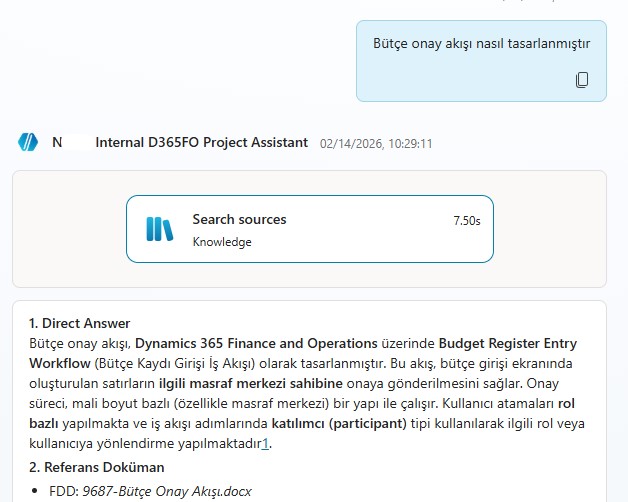This screenshot has height=502, width=628.
Task: Click the 7.50s duration in the sources card
Action: [466, 220]
